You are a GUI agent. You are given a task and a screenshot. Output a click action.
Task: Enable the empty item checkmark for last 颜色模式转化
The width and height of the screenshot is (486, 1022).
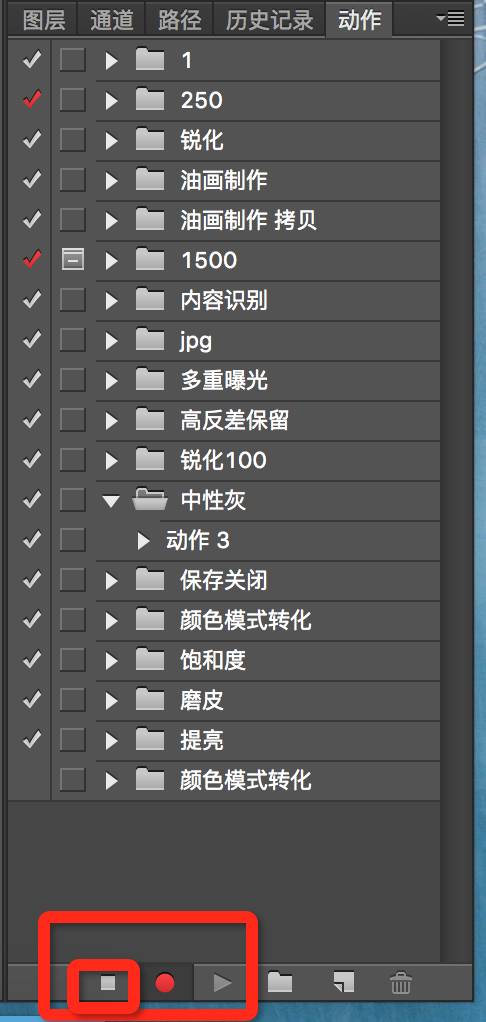pyautogui.click(x=31, y=780)
